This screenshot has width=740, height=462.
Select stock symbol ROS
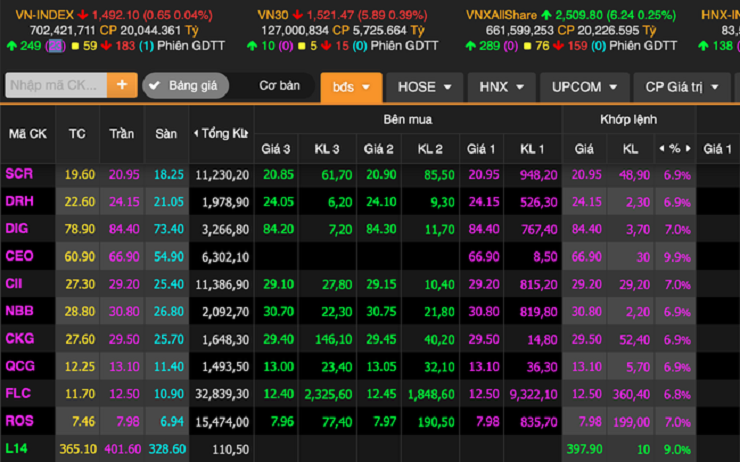coord(19,420)
